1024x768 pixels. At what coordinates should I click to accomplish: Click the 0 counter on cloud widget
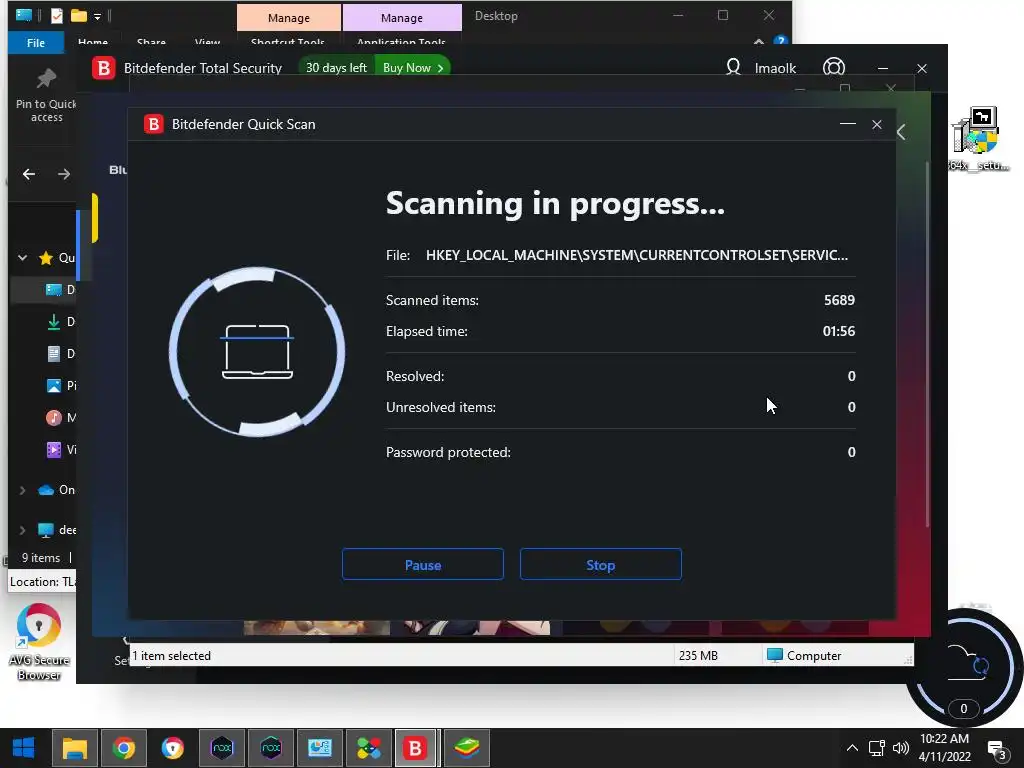[963, 709]
